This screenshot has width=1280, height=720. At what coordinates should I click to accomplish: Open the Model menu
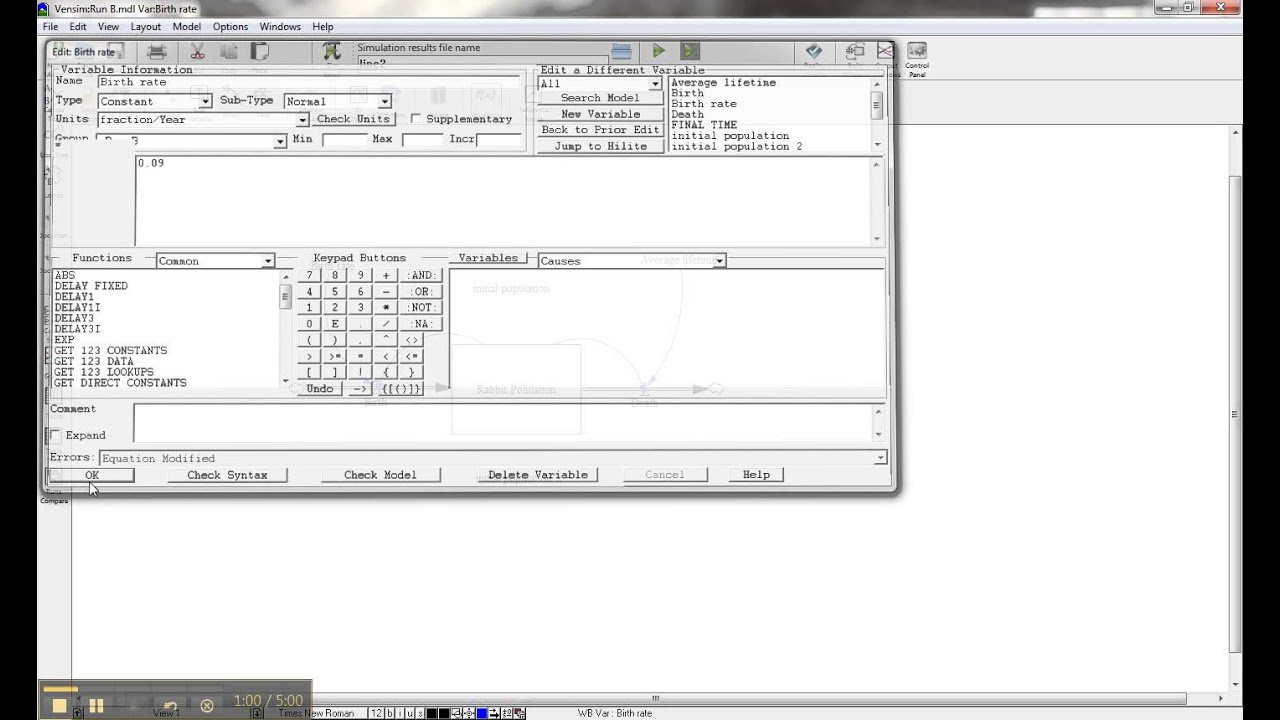(x=187, y=27)
